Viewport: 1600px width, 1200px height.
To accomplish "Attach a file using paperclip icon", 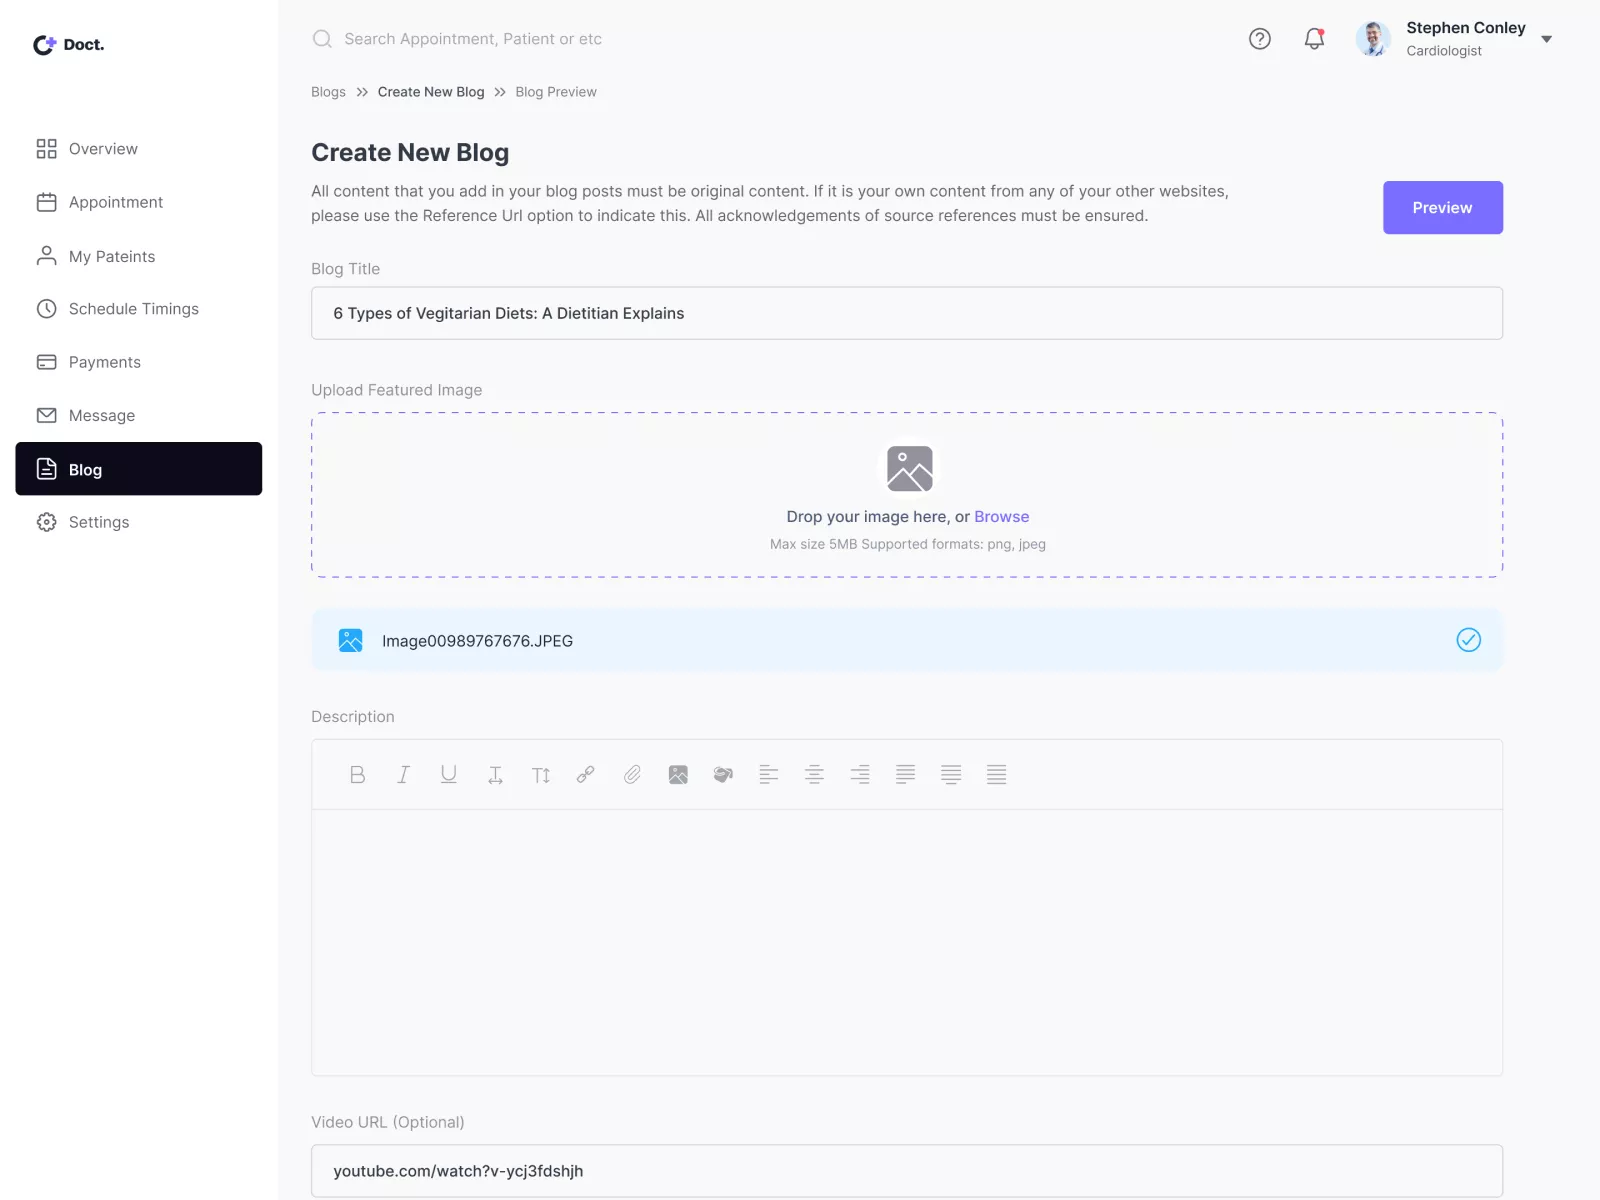I will pyautogui.click(x=632, y=775).
